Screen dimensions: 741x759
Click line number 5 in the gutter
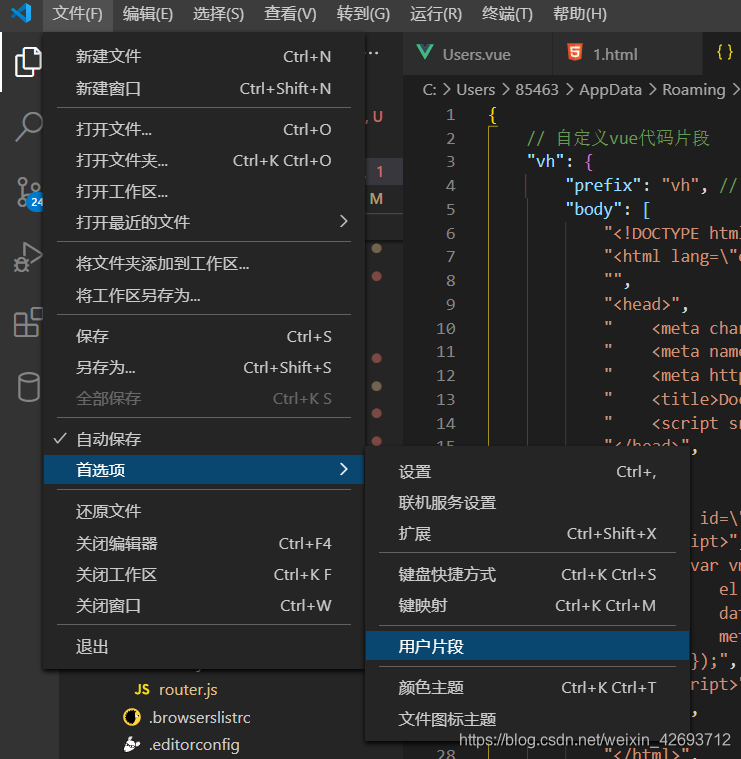(x=451, y=210)
